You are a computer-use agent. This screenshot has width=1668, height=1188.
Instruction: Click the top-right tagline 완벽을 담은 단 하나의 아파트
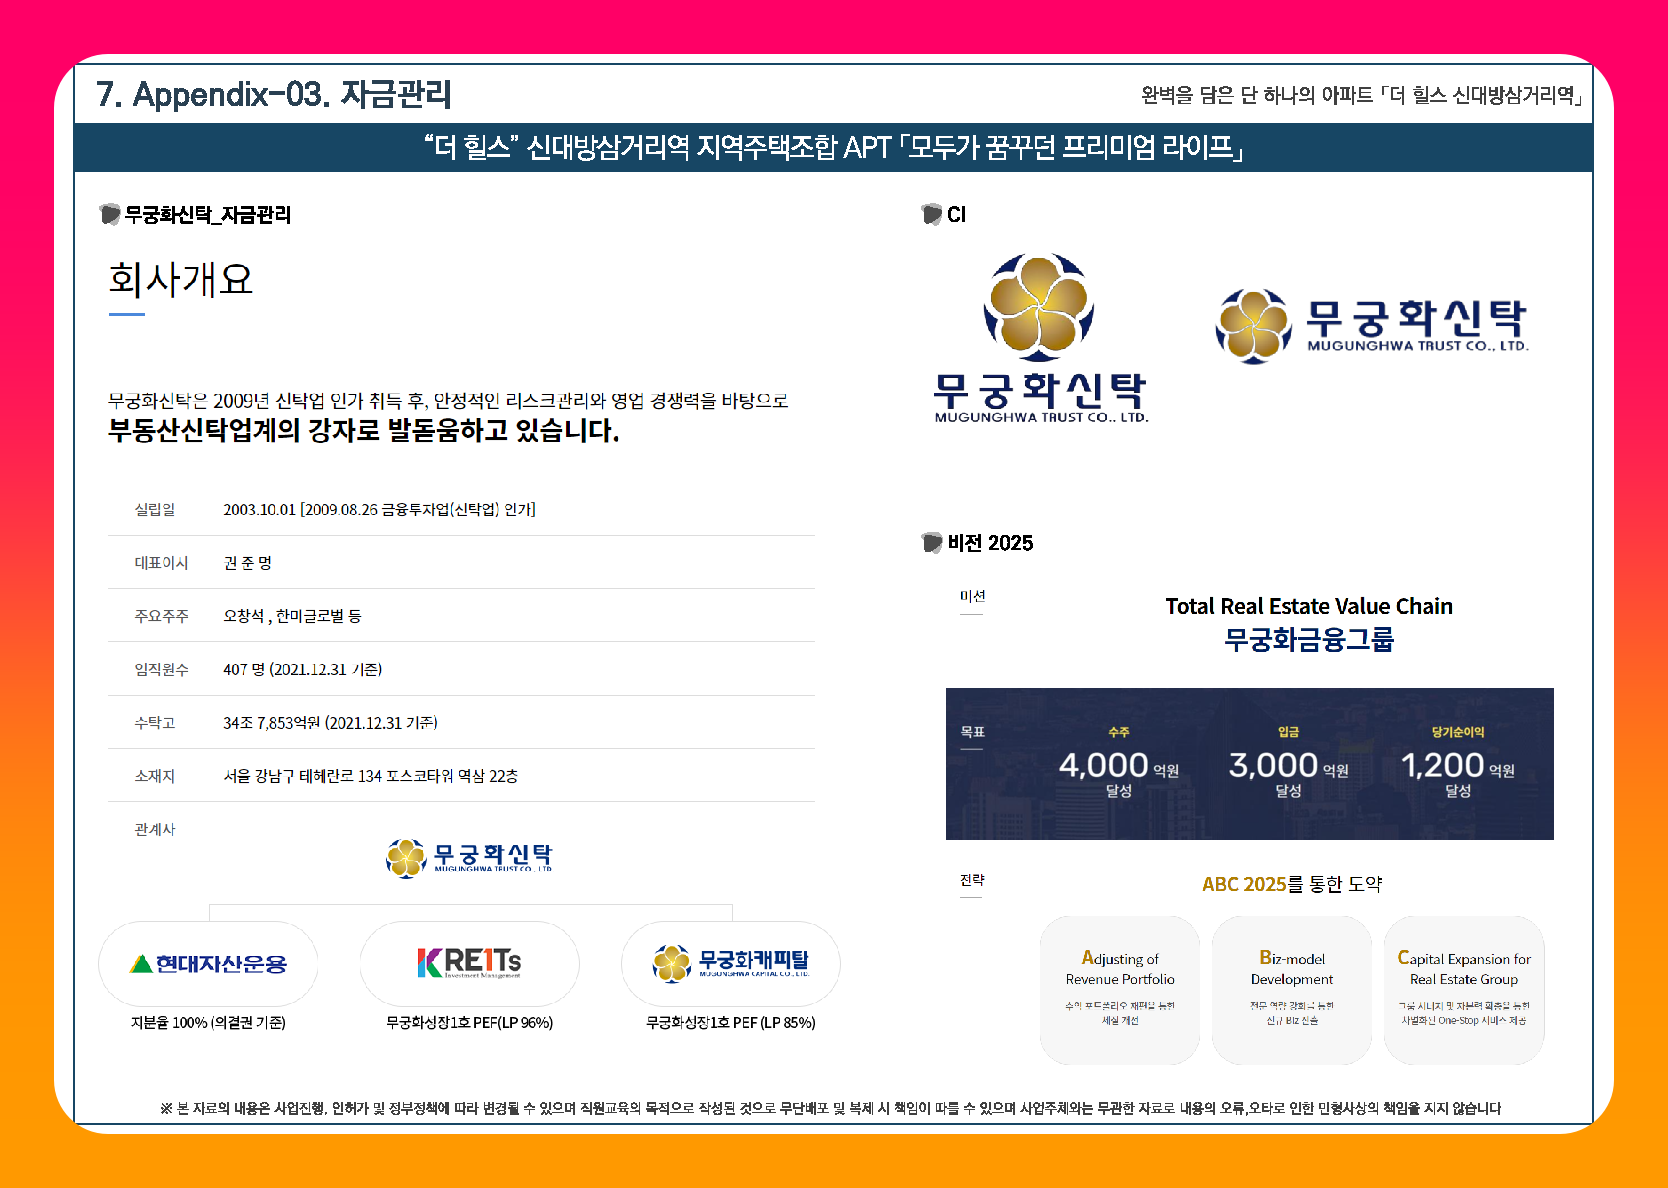(1362, 95)
